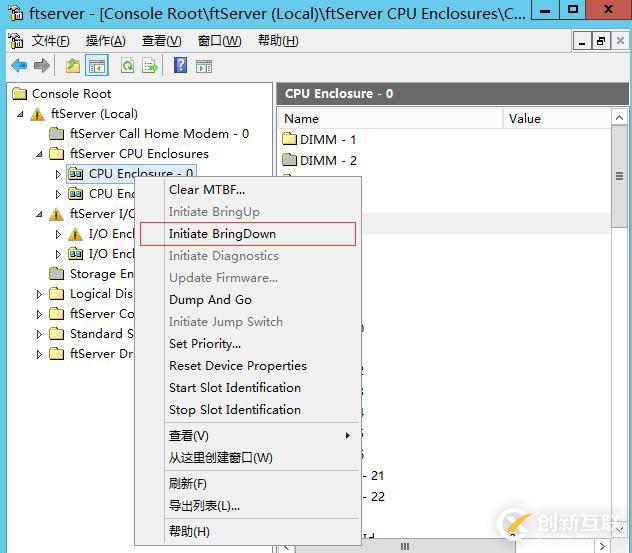Click the ftServer (Local) warning icon

(x=37, y=114)
